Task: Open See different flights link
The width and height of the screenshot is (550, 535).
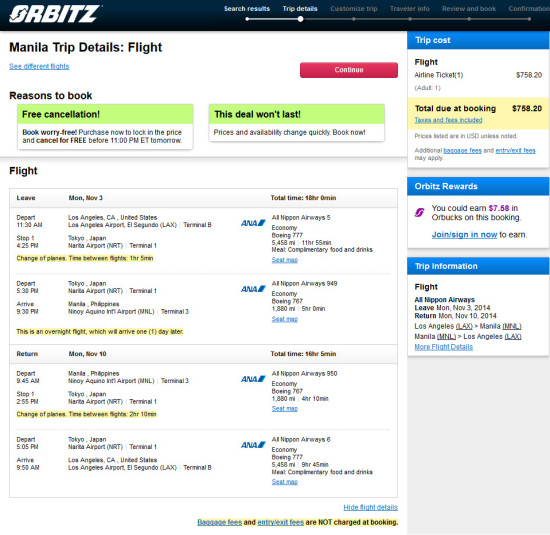Action: point(39,66)
